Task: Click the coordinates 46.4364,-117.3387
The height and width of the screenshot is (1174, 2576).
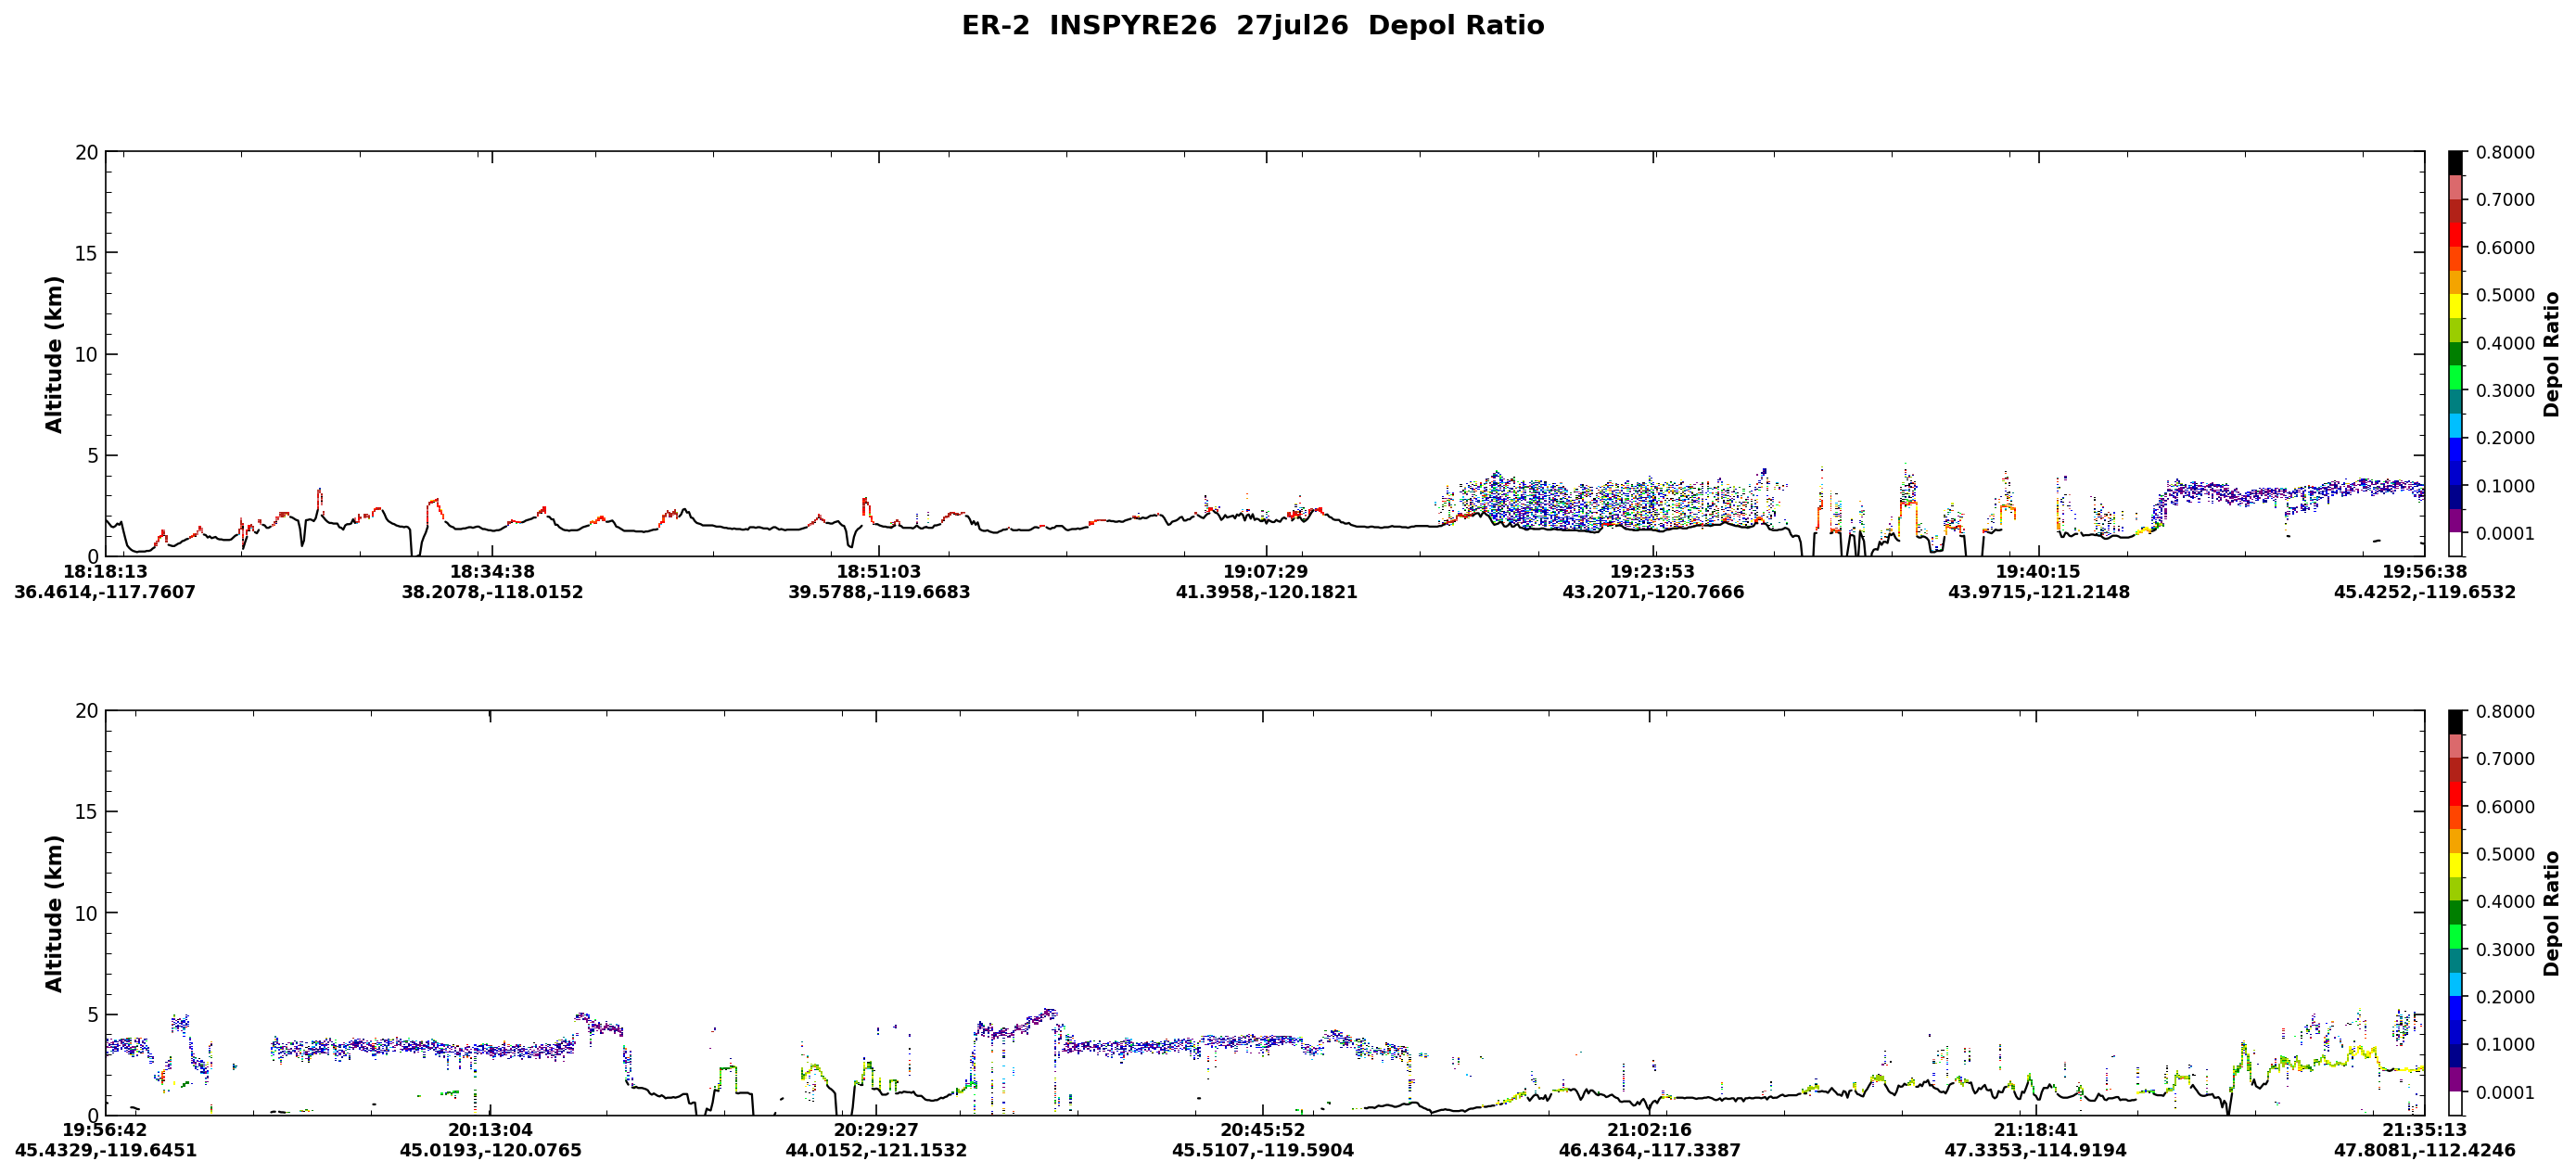Action: coord(1649,1151)
